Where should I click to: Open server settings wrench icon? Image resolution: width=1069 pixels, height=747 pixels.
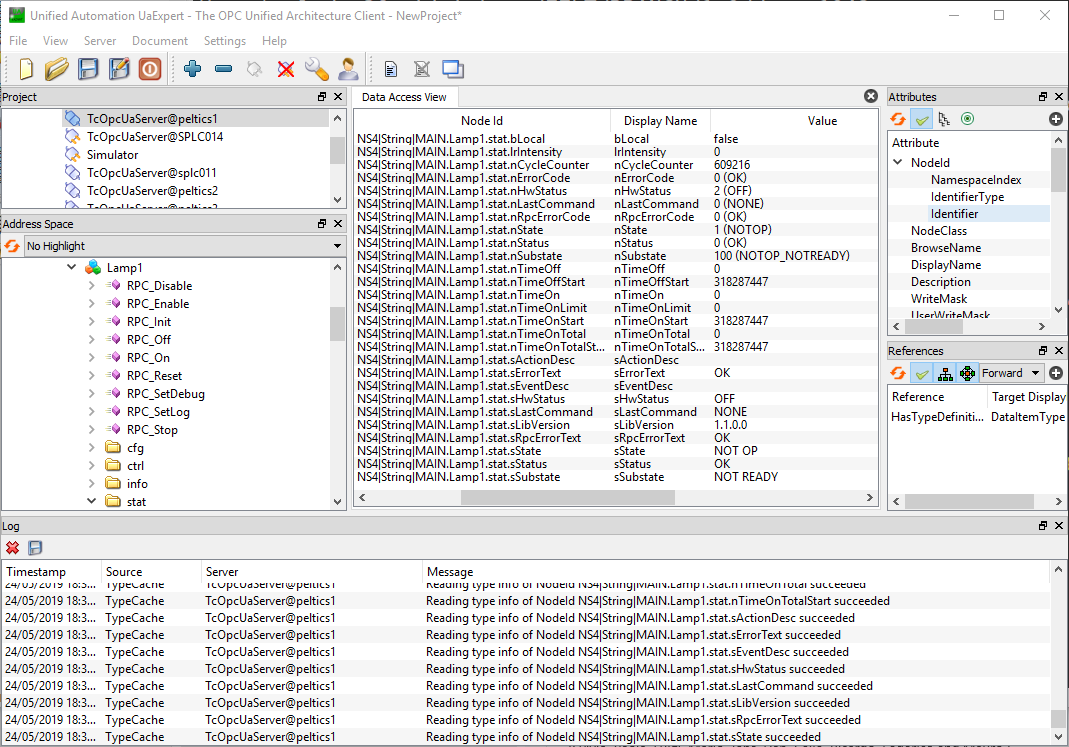(x=316, y=69)
